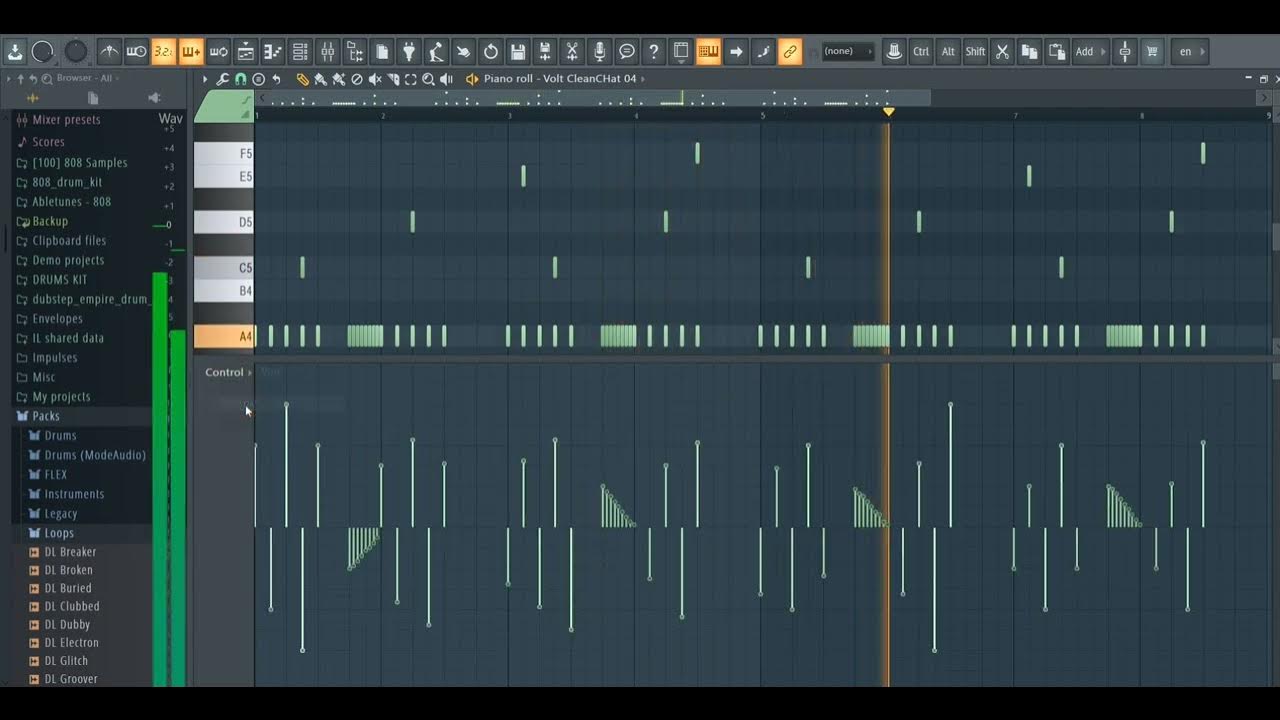Toggle the metronome
The image size is (1280, 720).
(x=109, y=51)
